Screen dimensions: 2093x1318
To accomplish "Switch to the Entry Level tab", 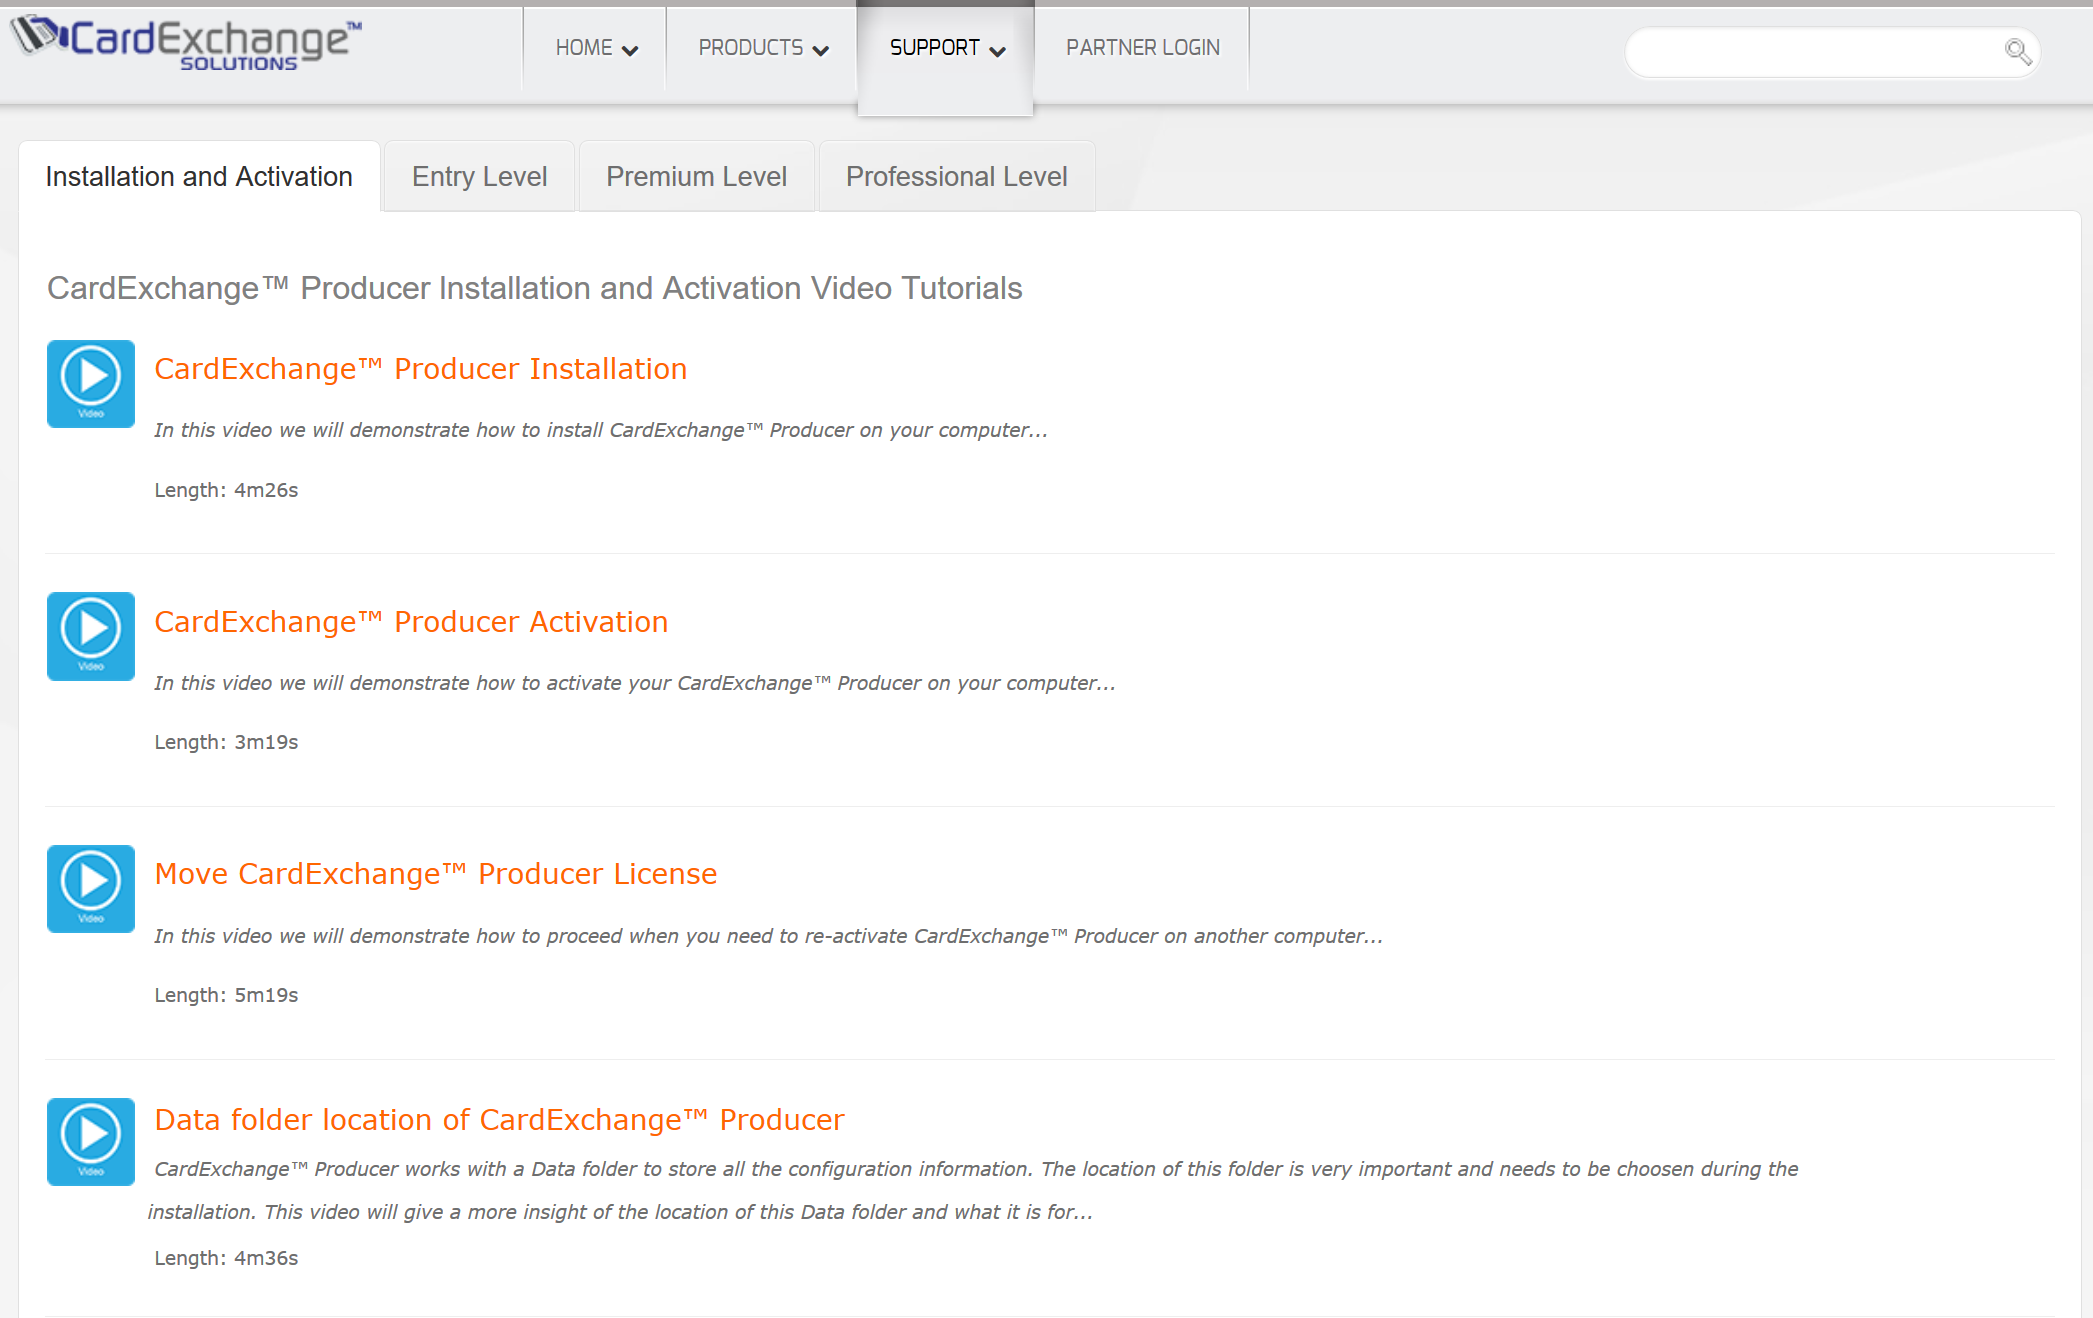I will [480, 177].
